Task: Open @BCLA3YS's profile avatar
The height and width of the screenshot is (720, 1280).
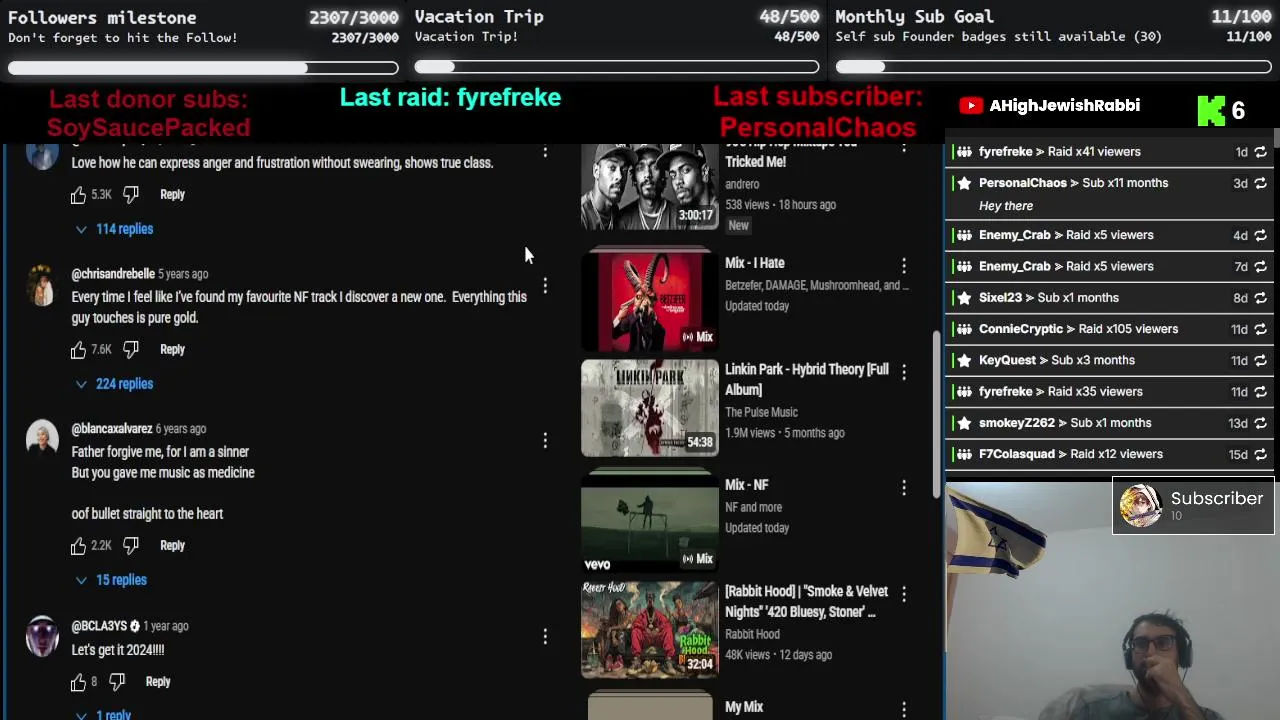Action: [42, 636]
